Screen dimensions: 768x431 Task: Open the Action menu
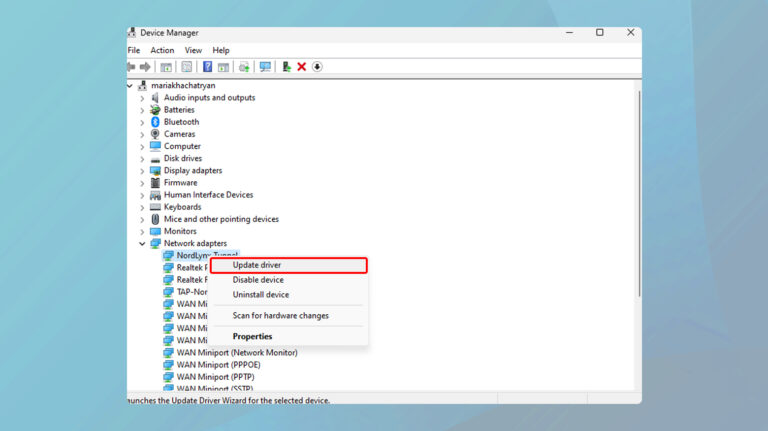click(162, 50)
